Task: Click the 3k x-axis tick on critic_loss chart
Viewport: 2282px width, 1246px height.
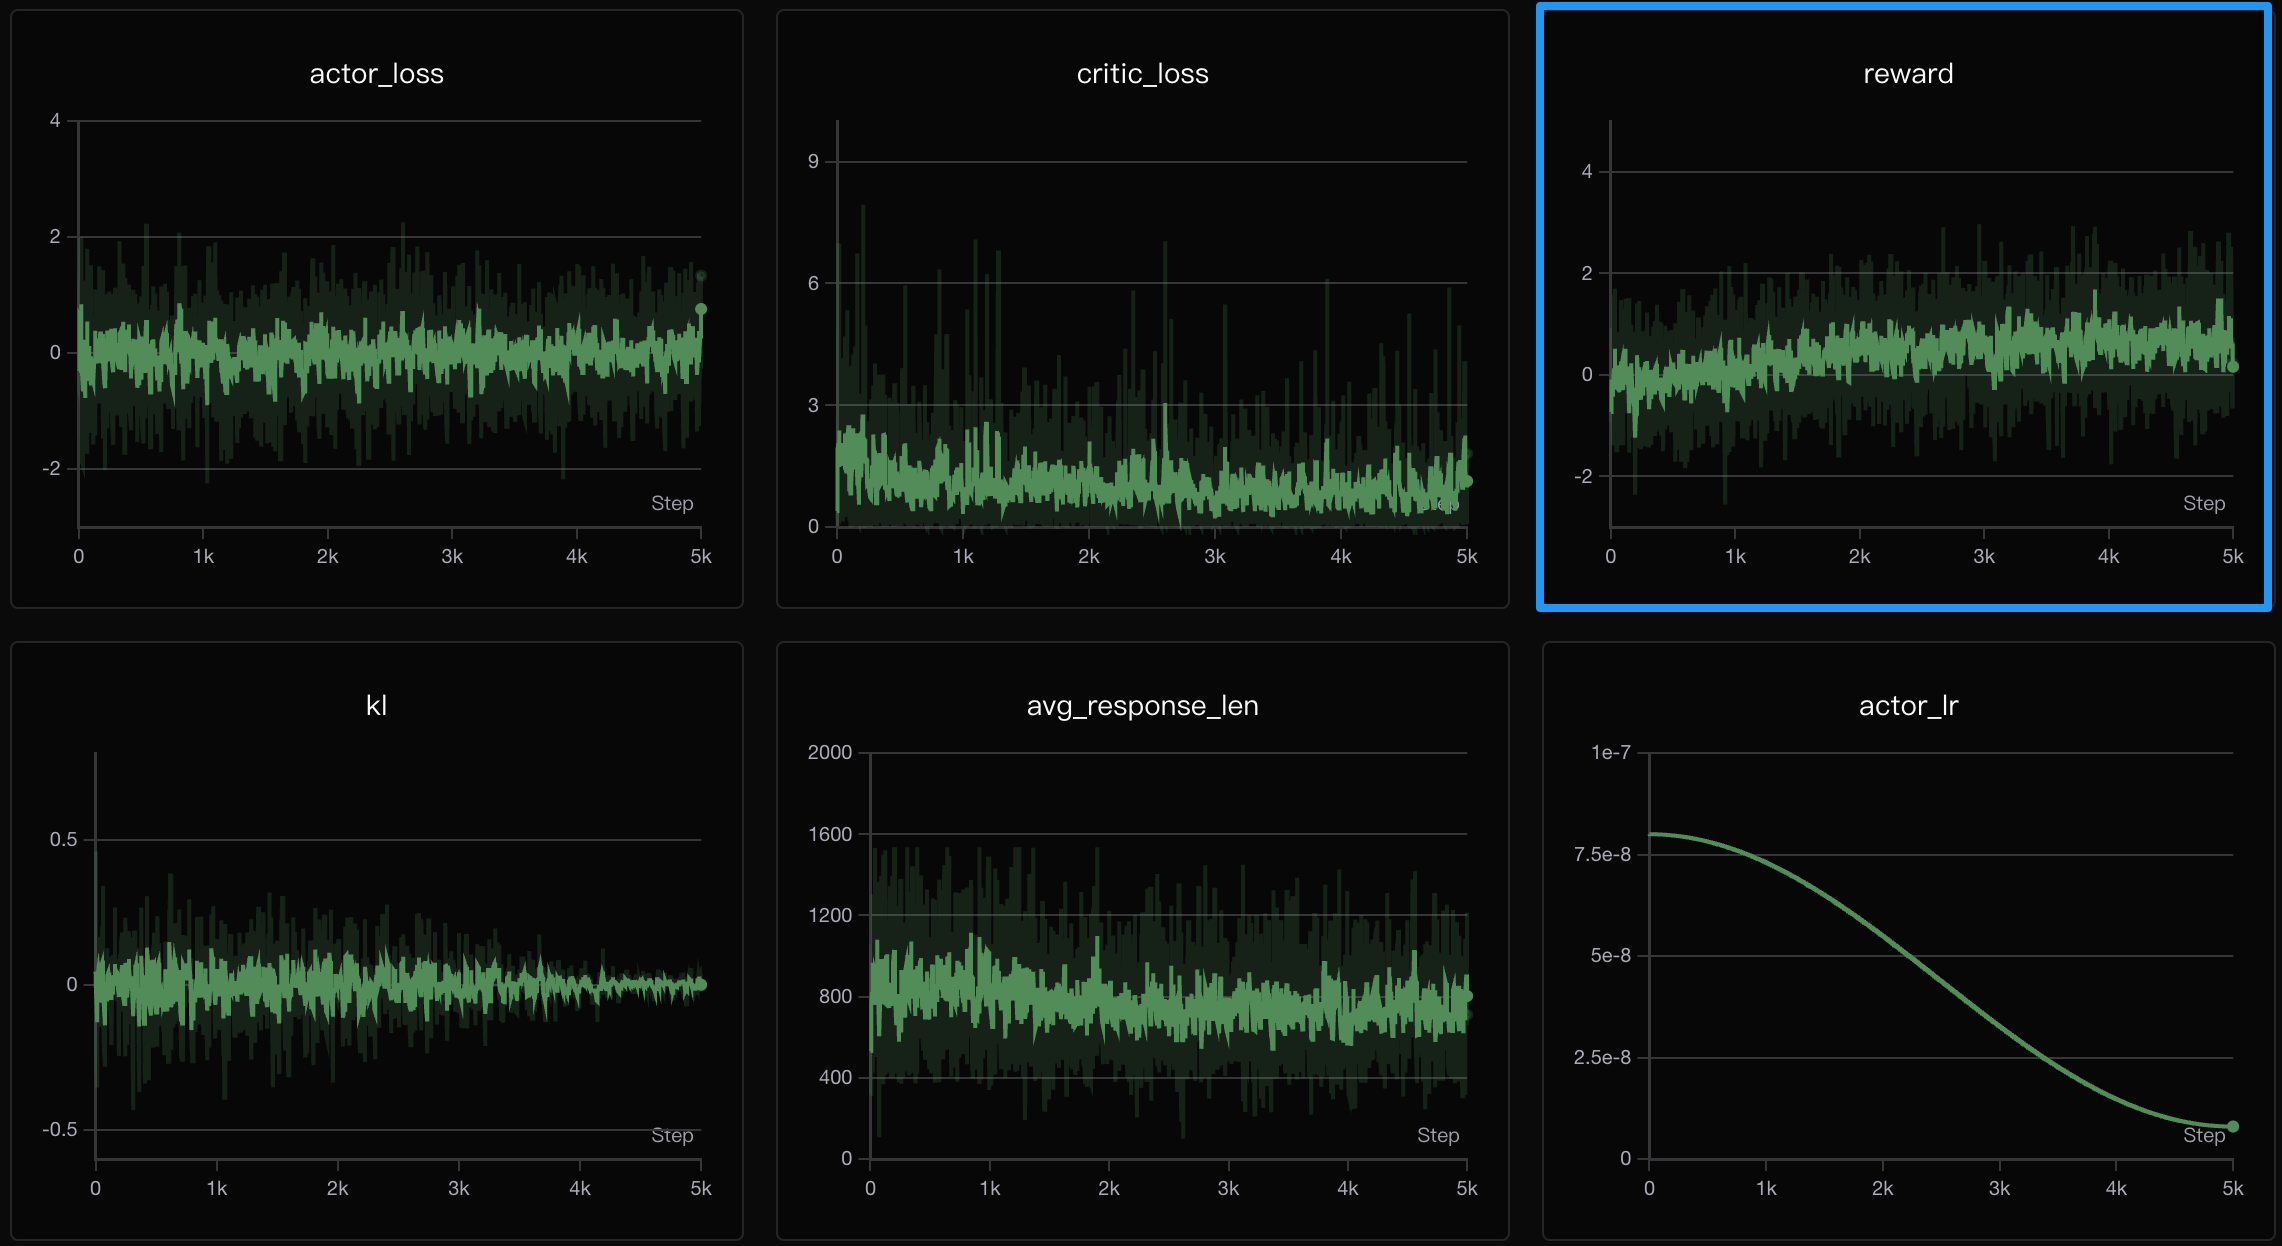Action: [1214, 557]
